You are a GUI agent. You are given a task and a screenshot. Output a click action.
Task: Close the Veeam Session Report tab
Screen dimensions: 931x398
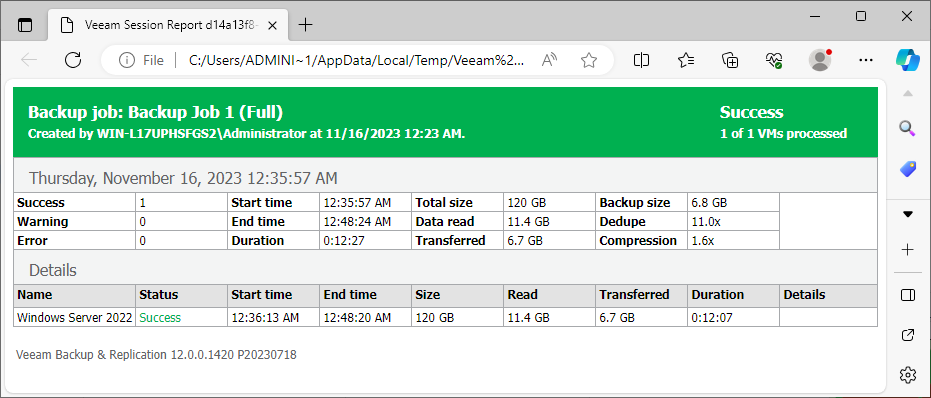pos(273,25)
